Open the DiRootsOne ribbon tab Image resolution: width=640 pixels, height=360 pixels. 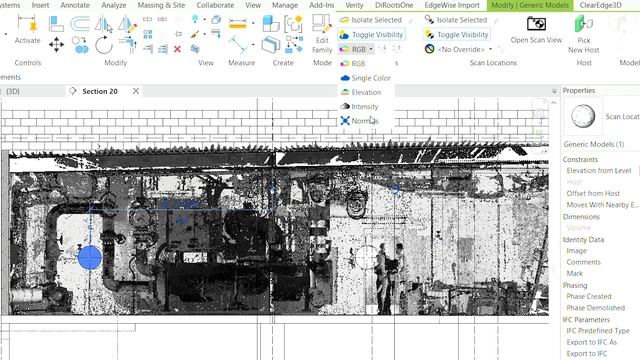click(394, 5)
